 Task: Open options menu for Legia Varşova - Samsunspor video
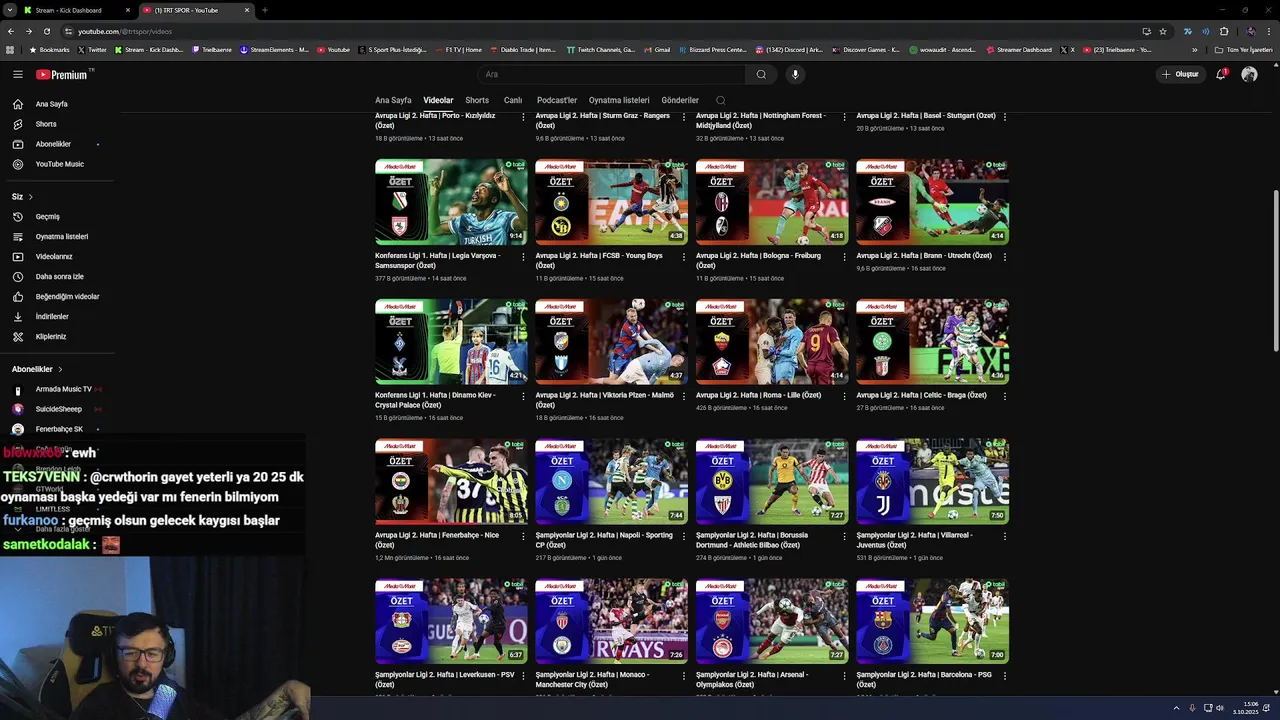[523, 256]
